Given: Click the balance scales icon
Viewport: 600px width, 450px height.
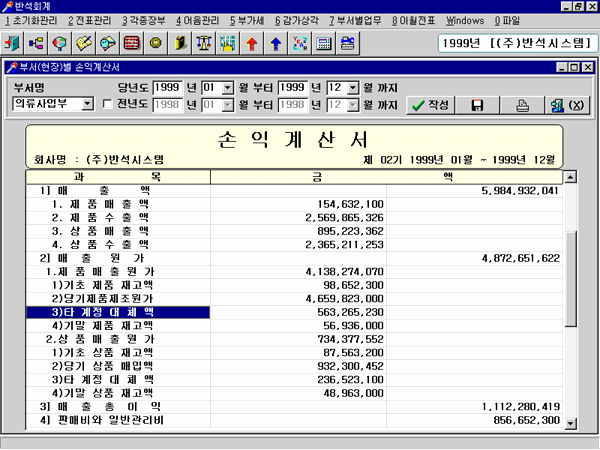Looking at the screenshot, I should [204, 43].
